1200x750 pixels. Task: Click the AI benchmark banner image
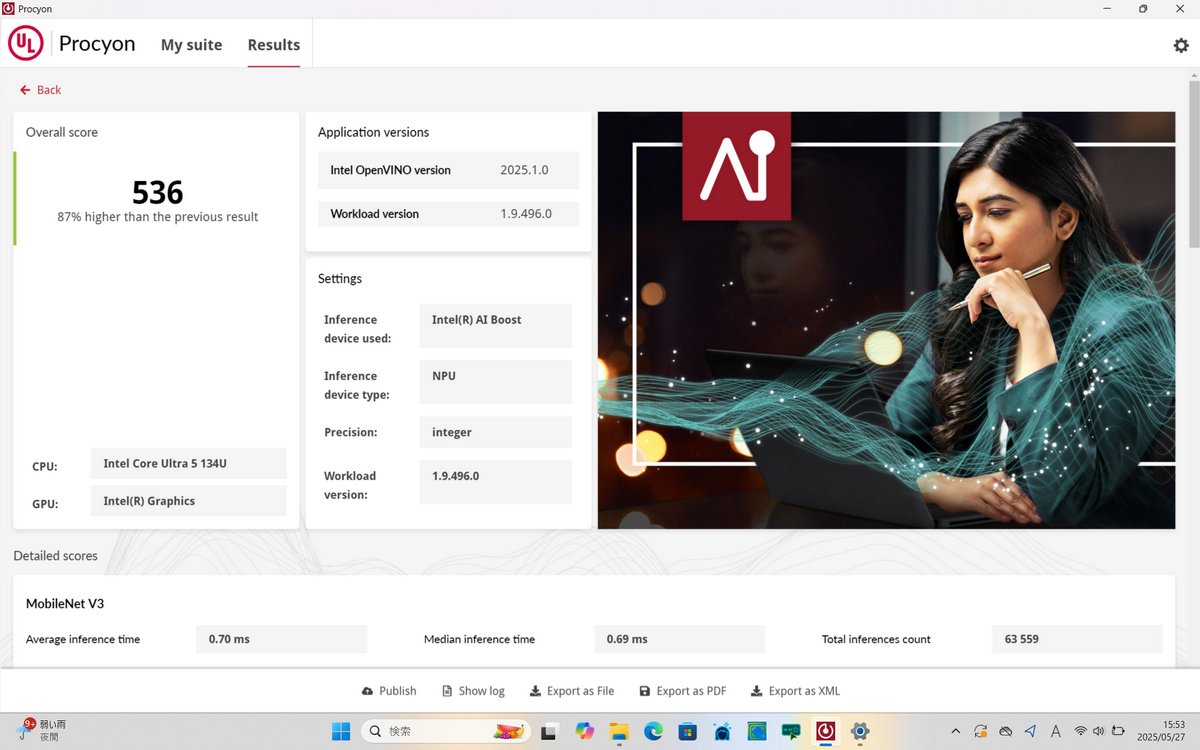coord(886,320)
